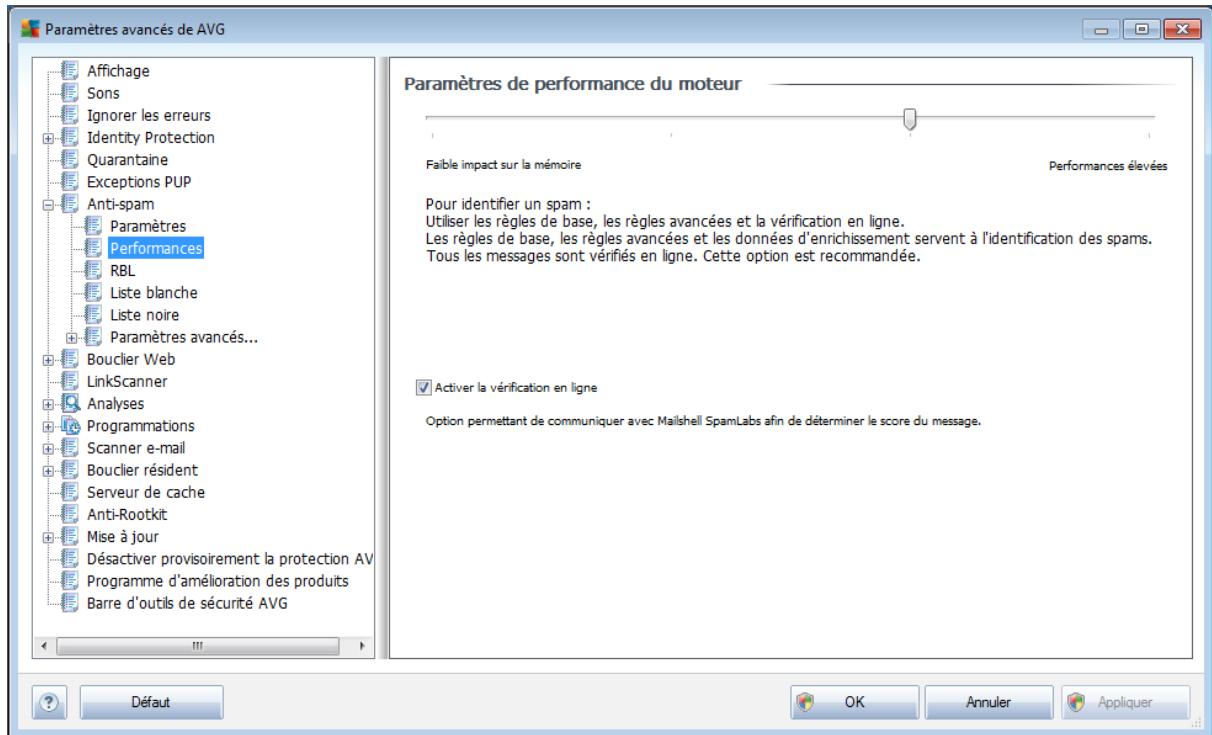The image size is (1212, 735).
Task: Select Ignorer les erreurs entry
Action: click(149, 116)
